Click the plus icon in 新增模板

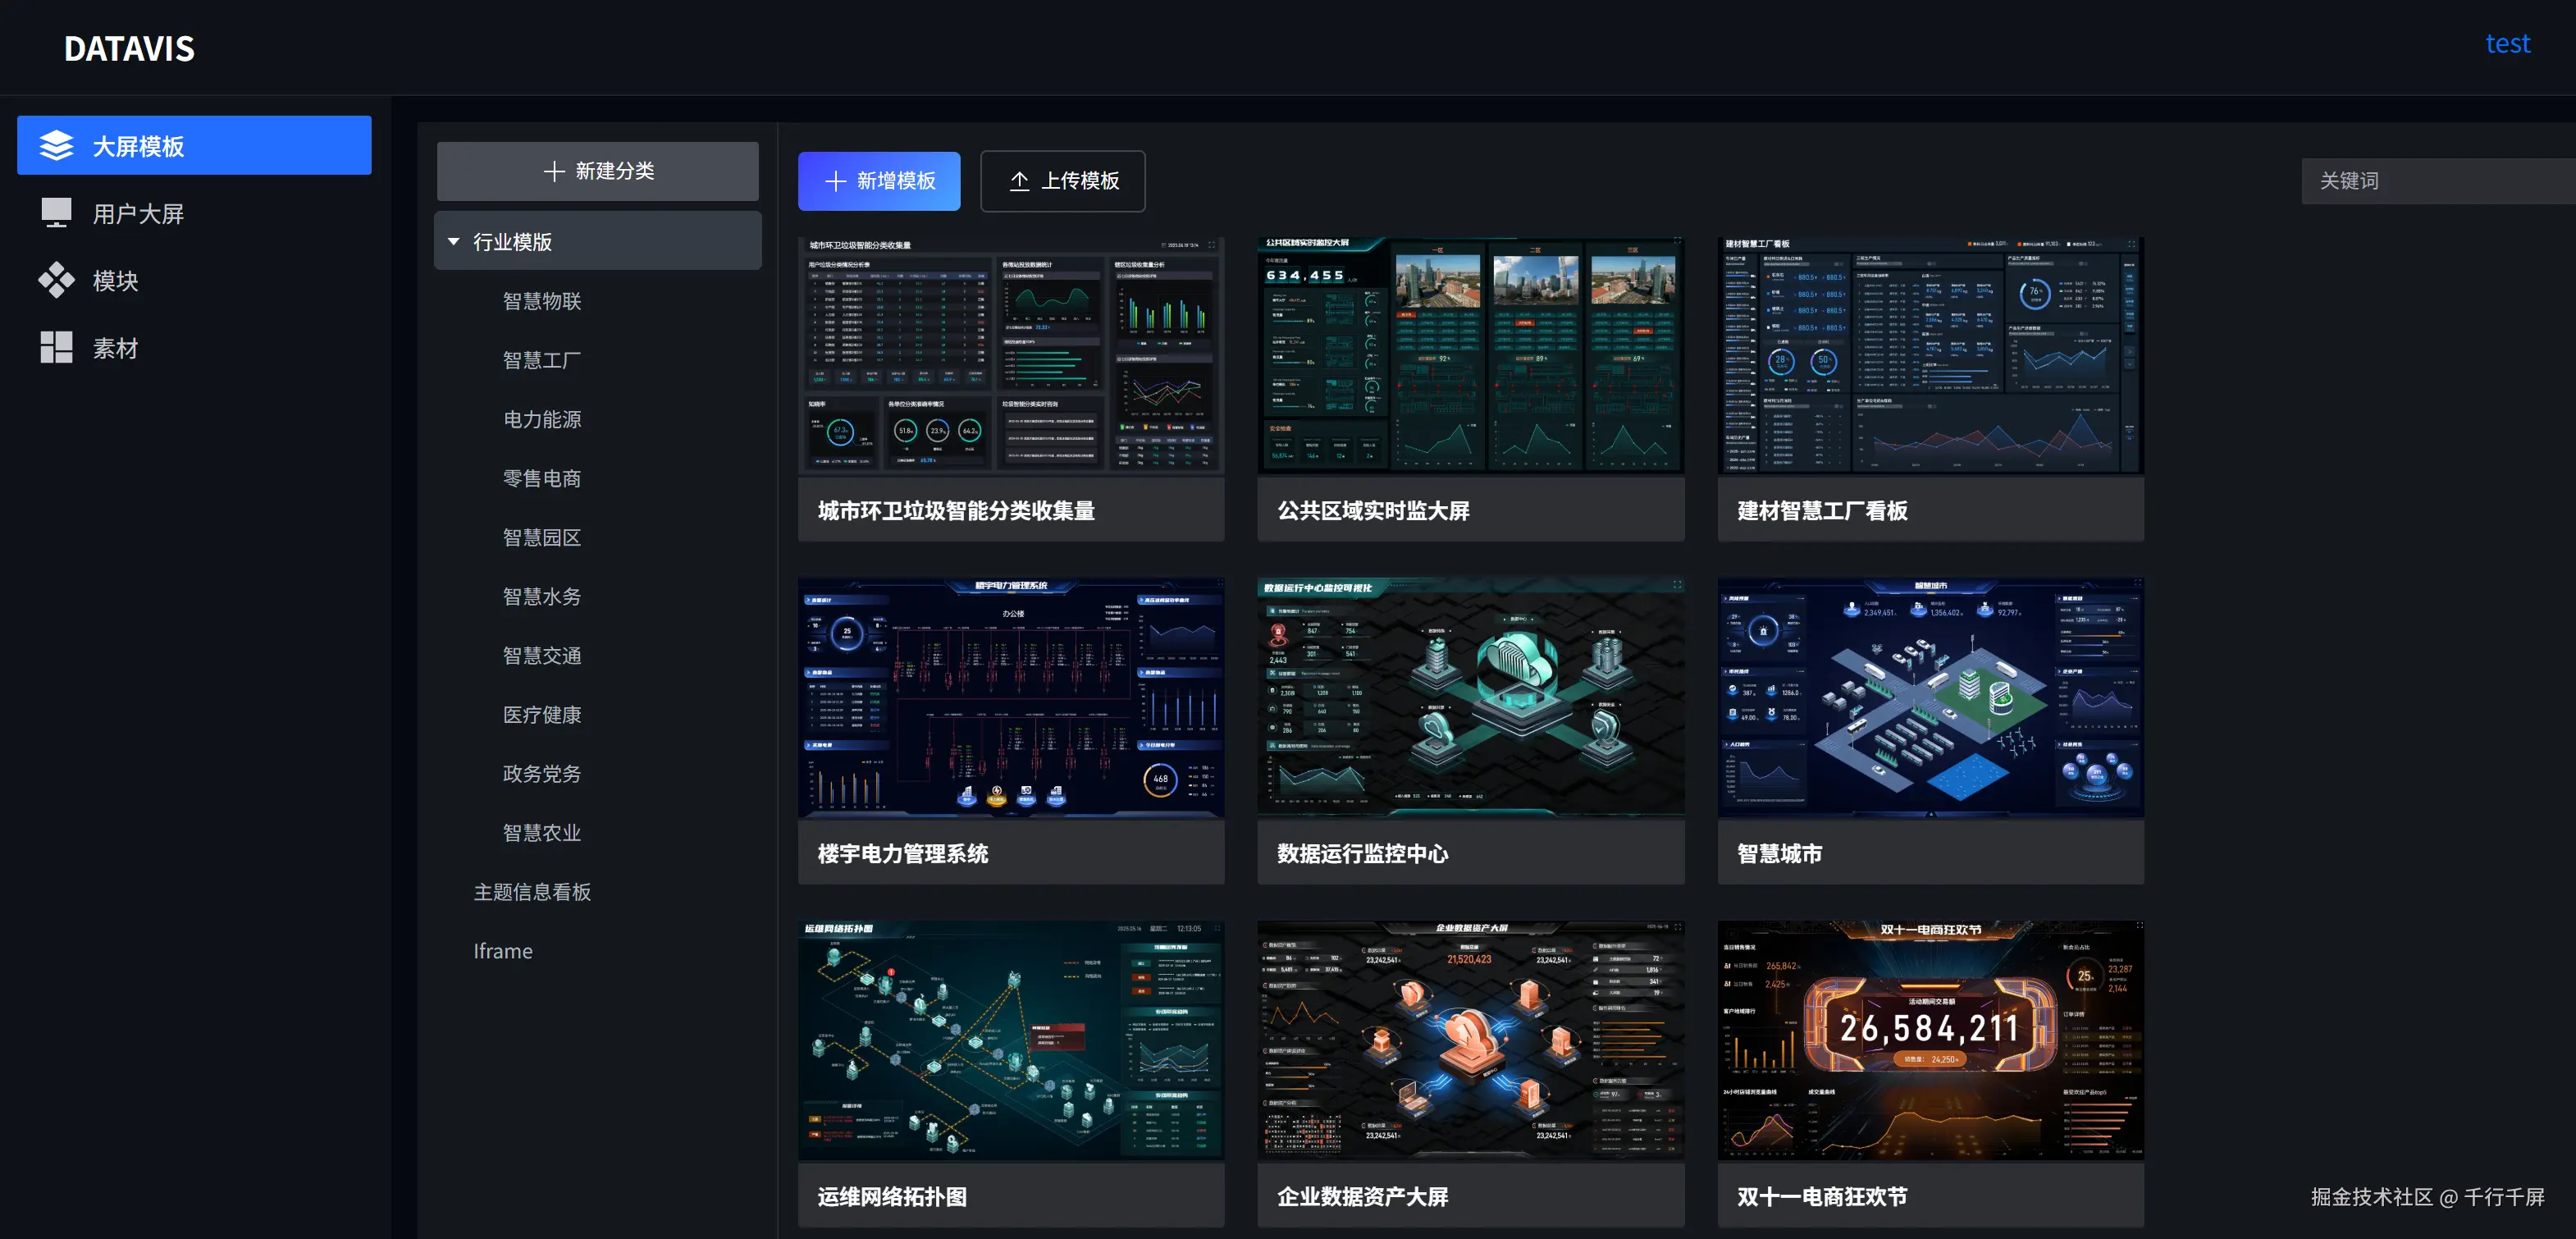pyautogui.click(x=835, y=181)
